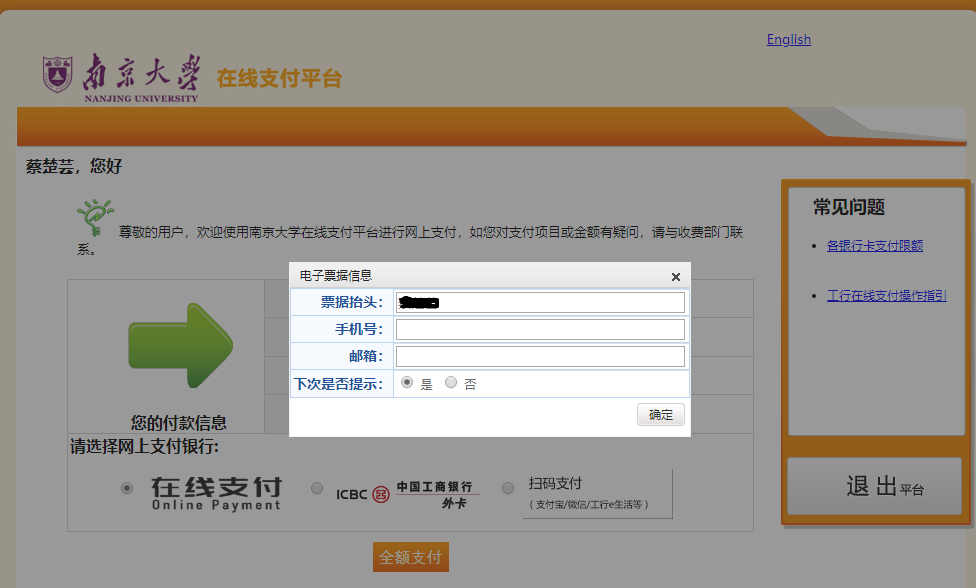
Task: Click the 邮箱 input box
Action: 540,356
